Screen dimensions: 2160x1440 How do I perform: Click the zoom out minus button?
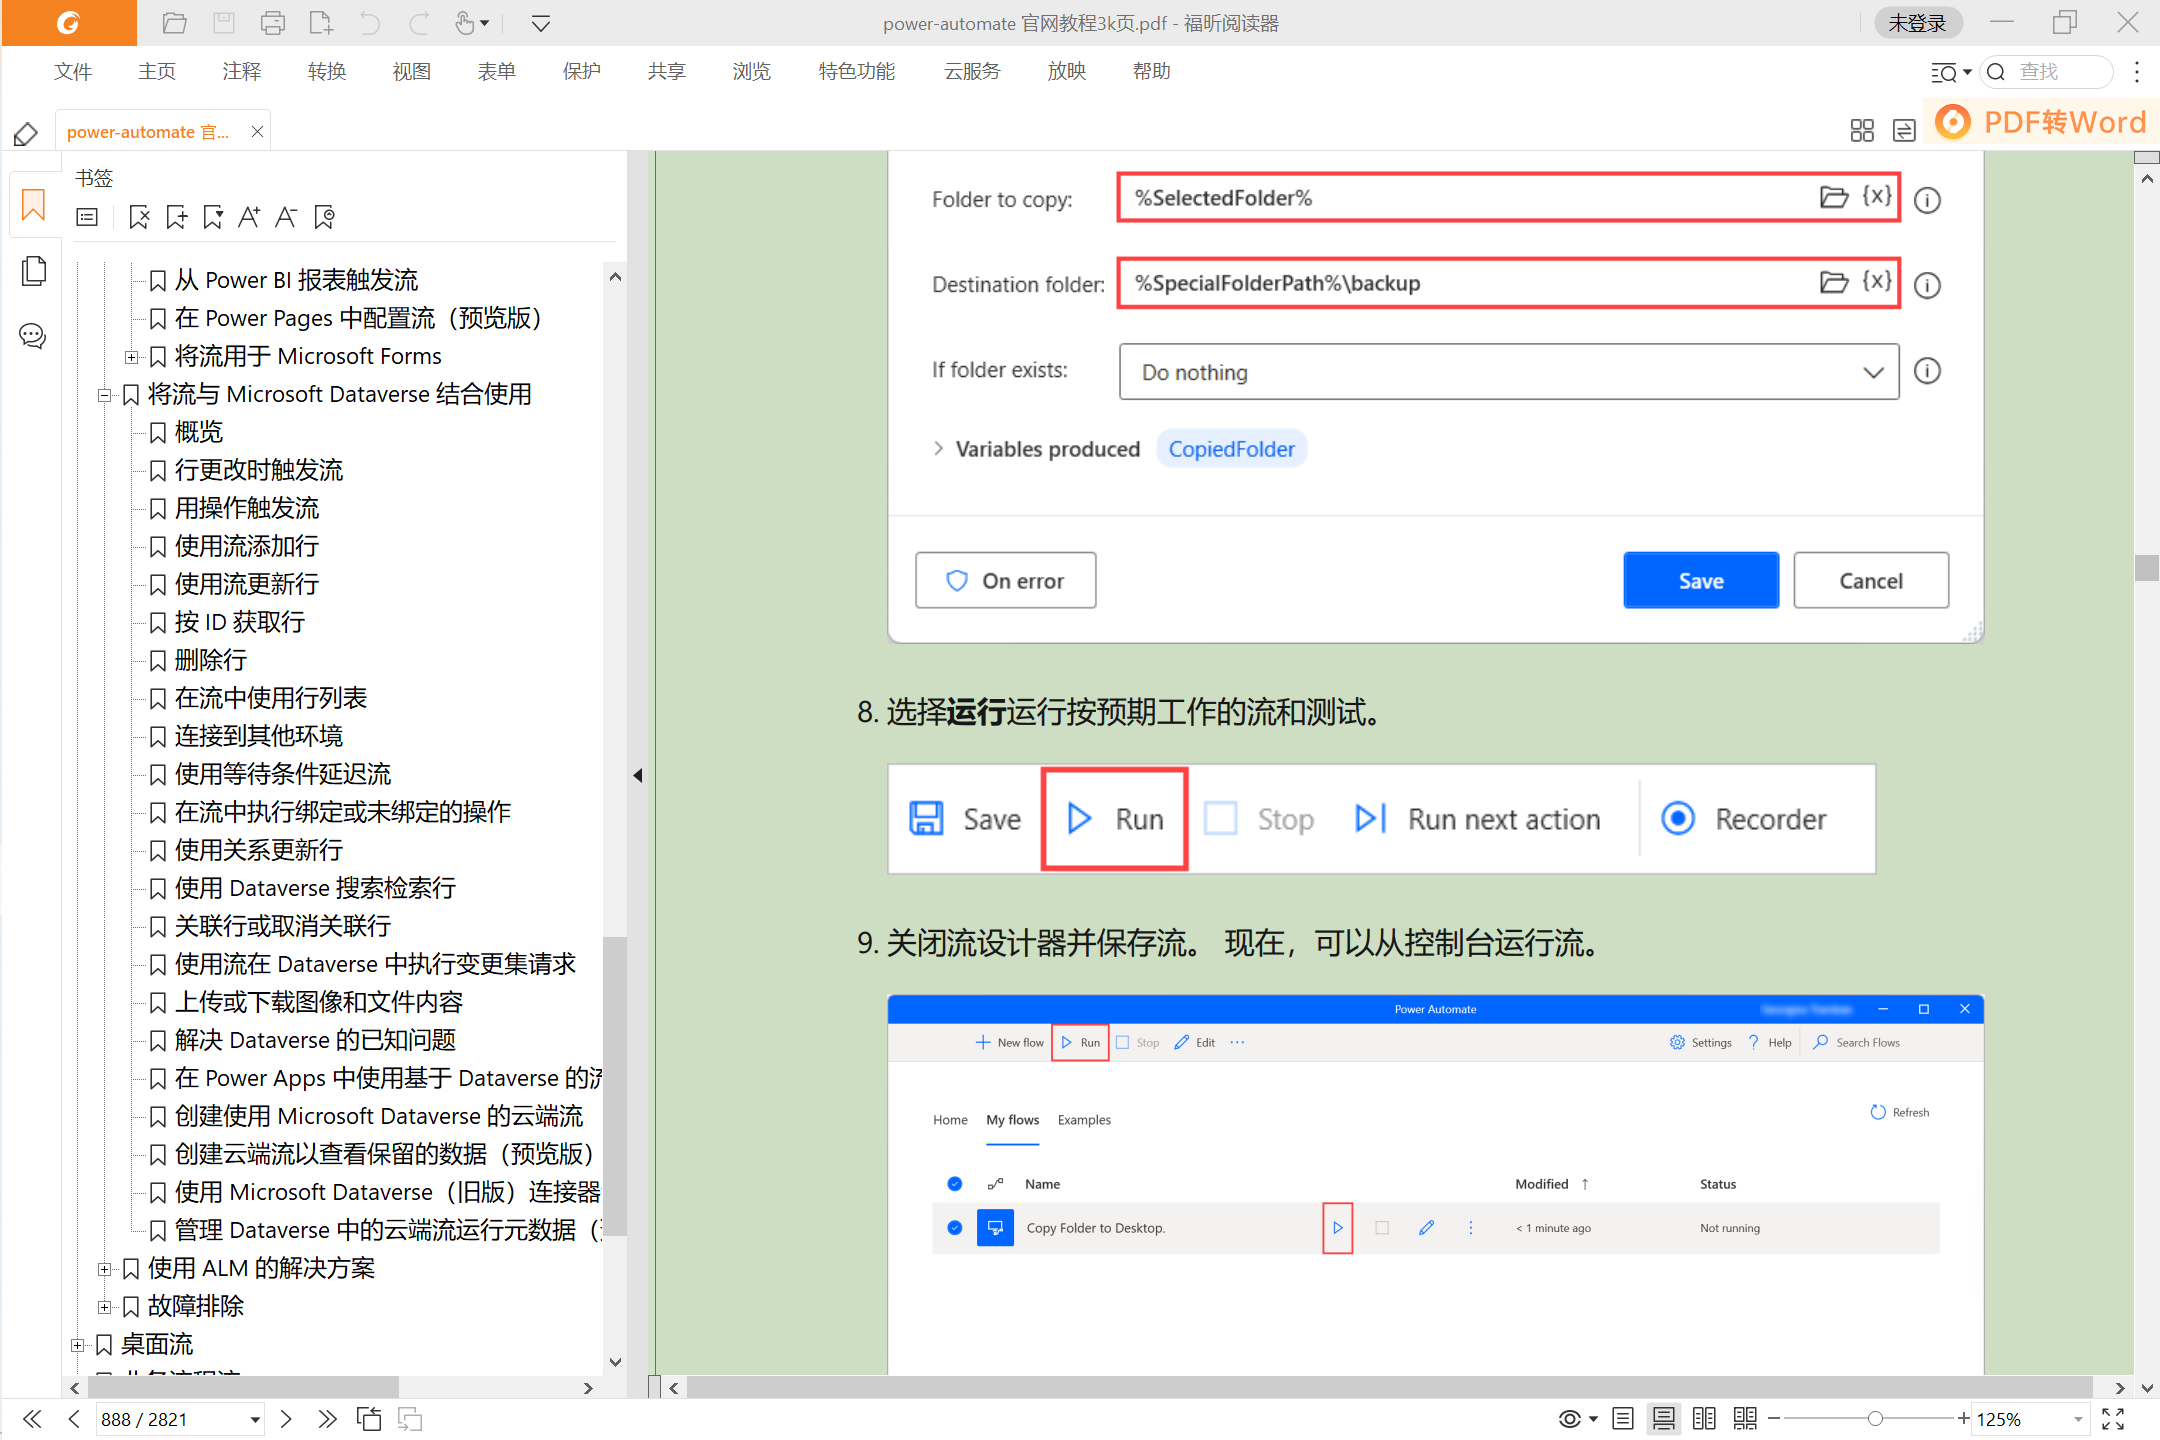pos(1774,1419)
